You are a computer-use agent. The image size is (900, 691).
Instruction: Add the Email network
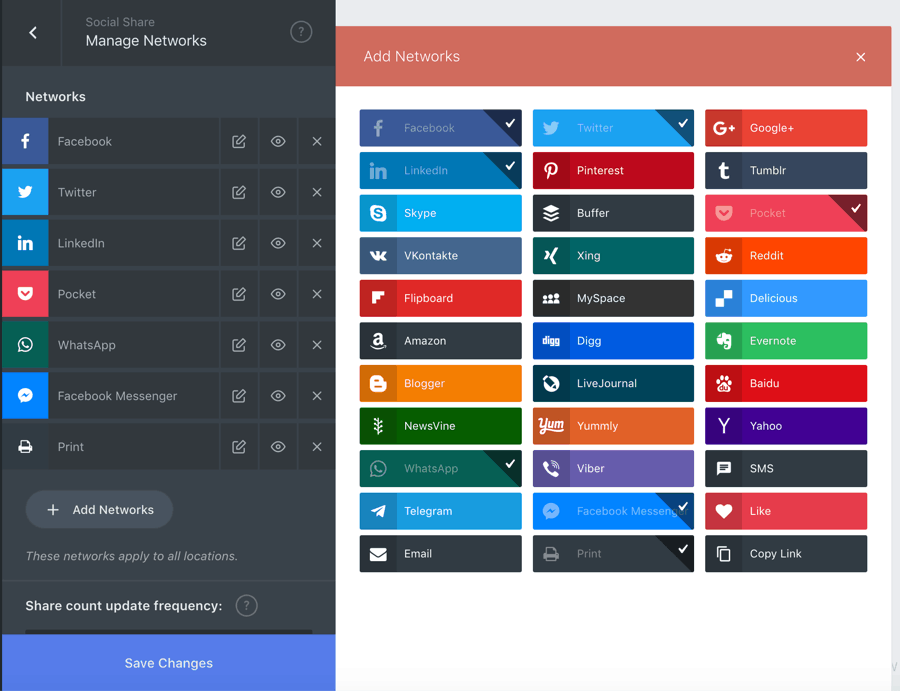(440, 554)
